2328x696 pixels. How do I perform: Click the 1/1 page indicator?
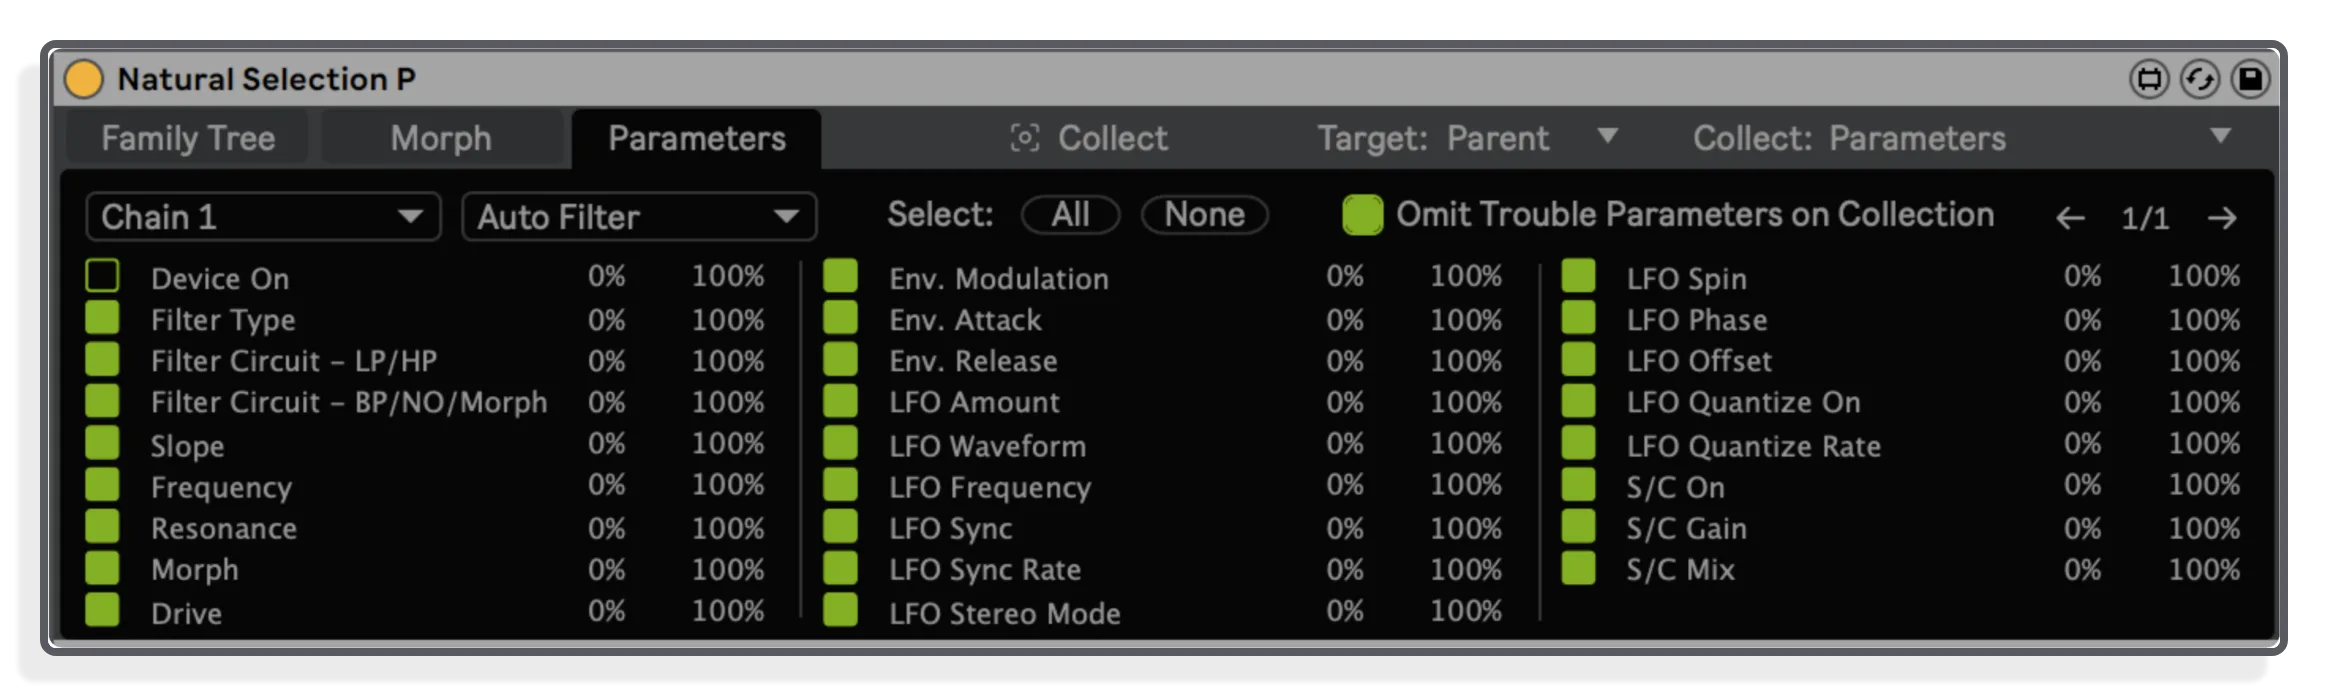pos(2146,218)
